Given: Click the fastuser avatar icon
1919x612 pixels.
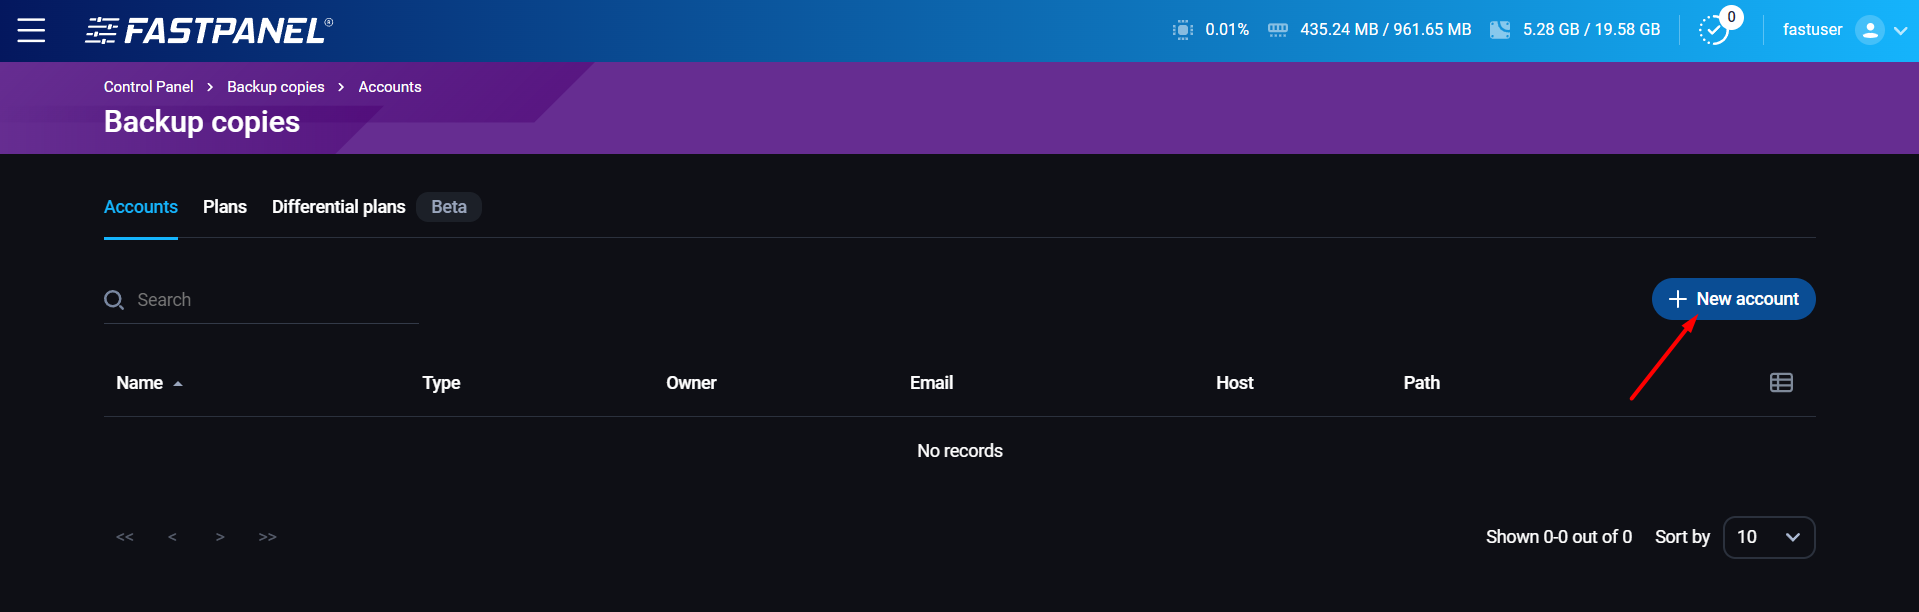Looking at the screenshot, I should pyautogui.click(x=1868, y=30).
